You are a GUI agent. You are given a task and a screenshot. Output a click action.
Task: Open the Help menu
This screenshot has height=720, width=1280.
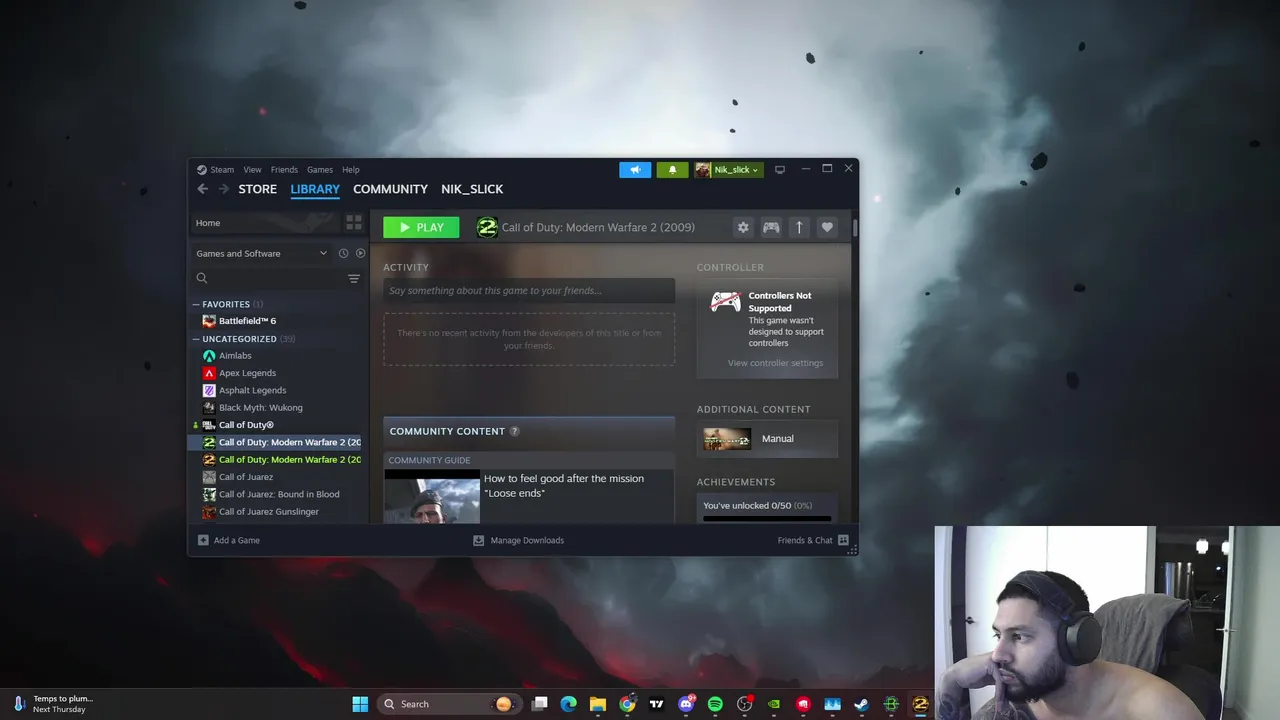[350, 170]
